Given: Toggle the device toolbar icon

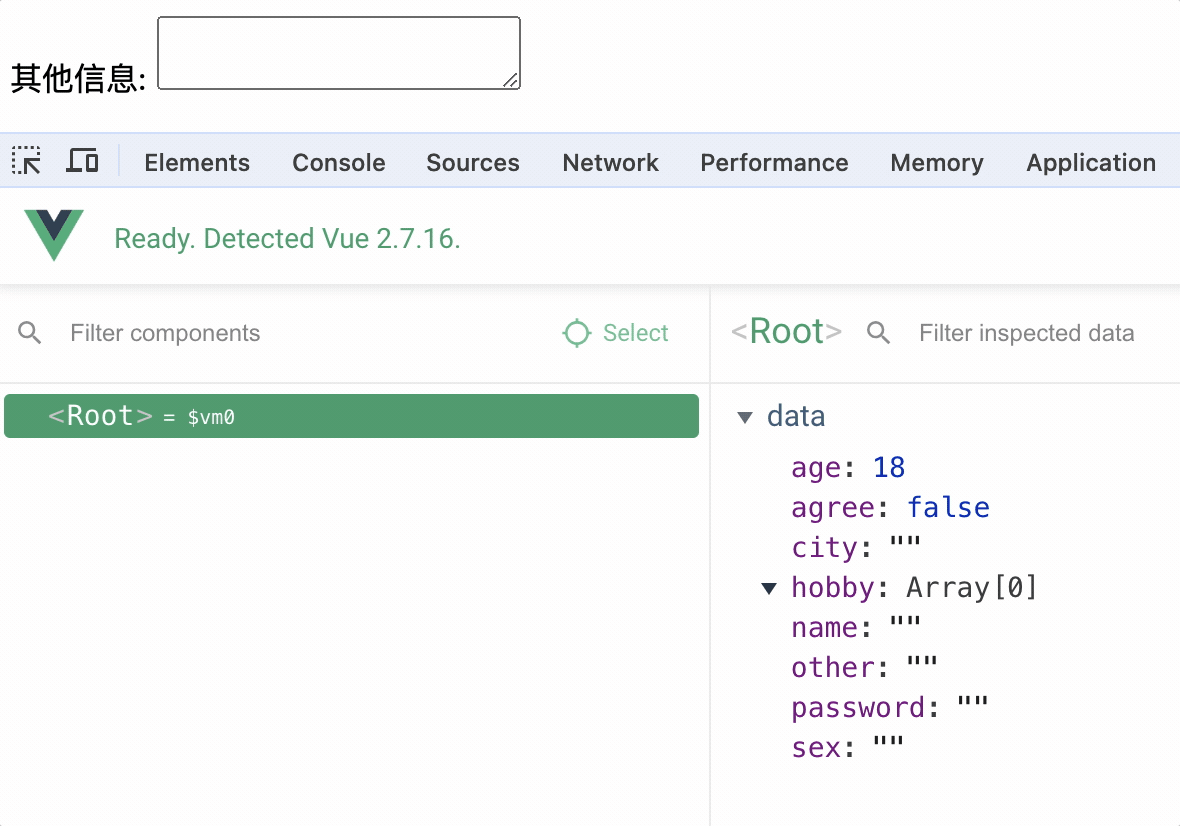Looking at the screenshot, I should pyautogui.click(x=82, y=160).
